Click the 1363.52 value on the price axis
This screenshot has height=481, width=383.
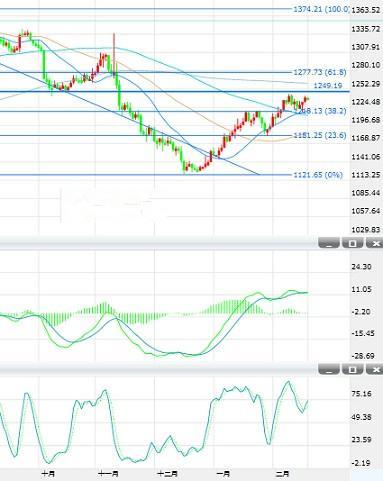pyautogui.click(x=366, y=10)
